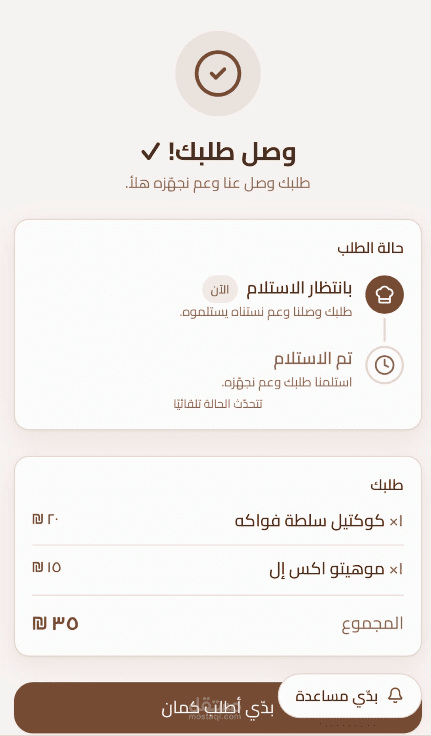431x736 pixels.
Task: Select the الآن badge in order status
Action: (220, 290)
